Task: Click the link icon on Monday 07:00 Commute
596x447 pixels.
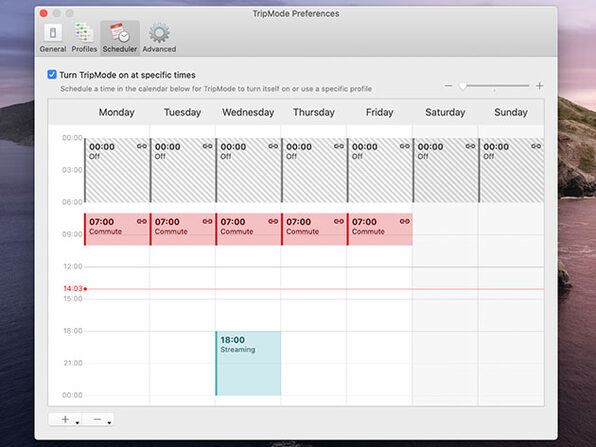Action: pos(142,221)
